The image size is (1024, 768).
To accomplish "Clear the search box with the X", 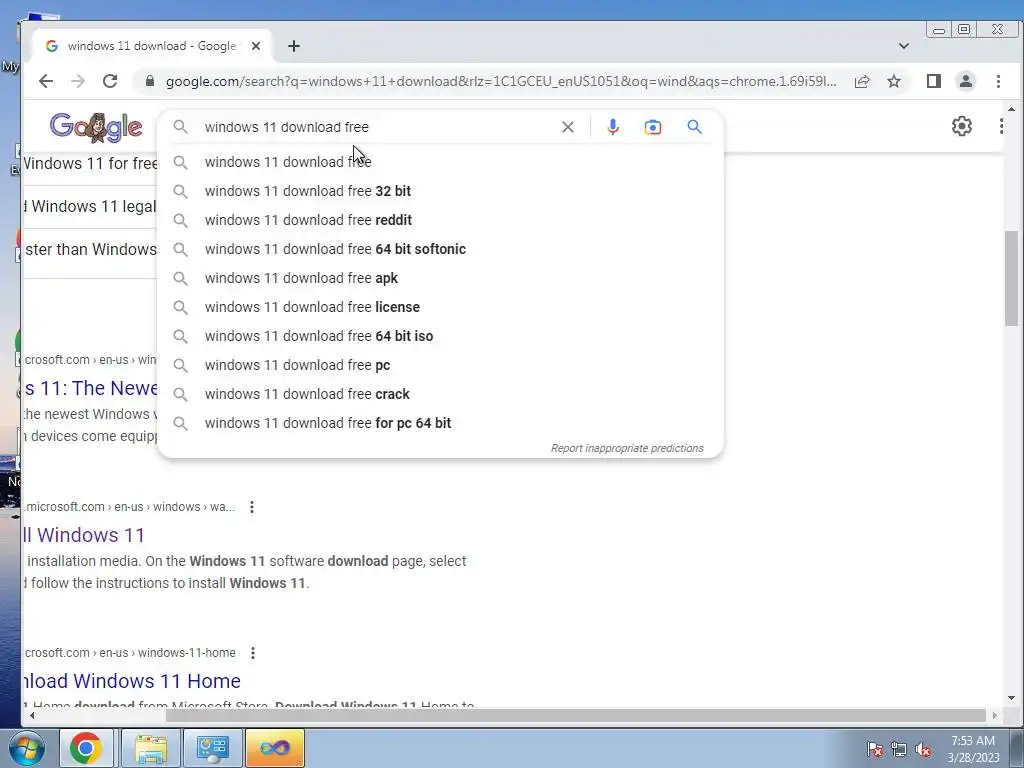I will [x=568, y=127].
